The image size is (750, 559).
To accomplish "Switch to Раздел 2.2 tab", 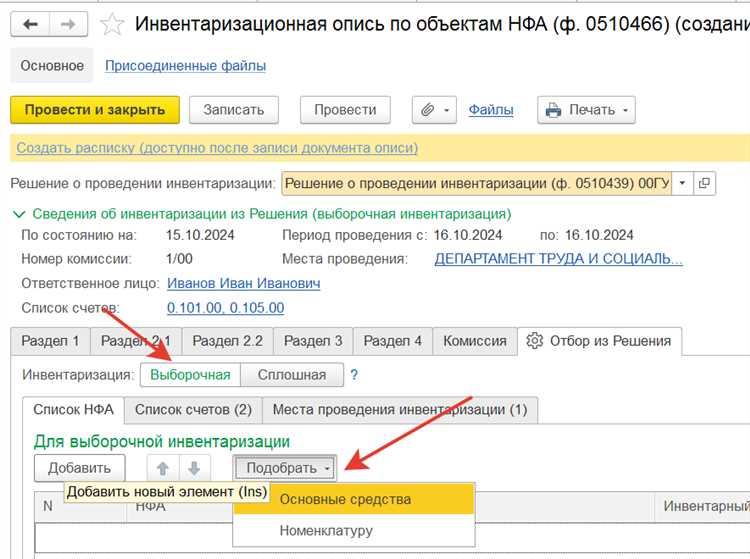I will tap(228, 341).
